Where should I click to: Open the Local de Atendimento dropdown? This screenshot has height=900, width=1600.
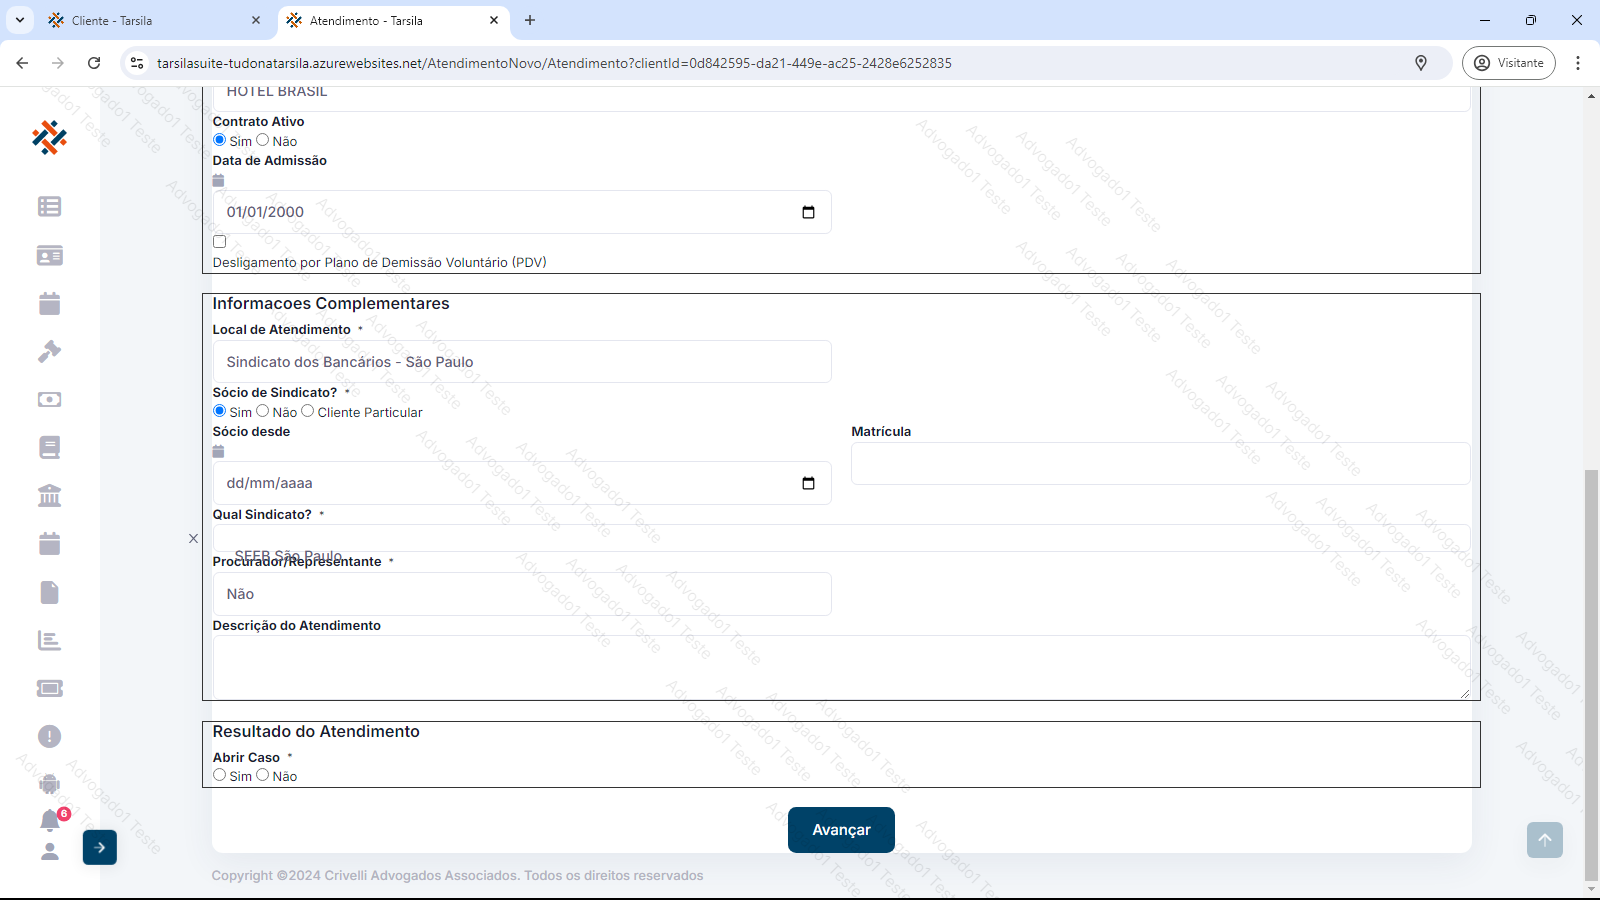pos(521,362)
